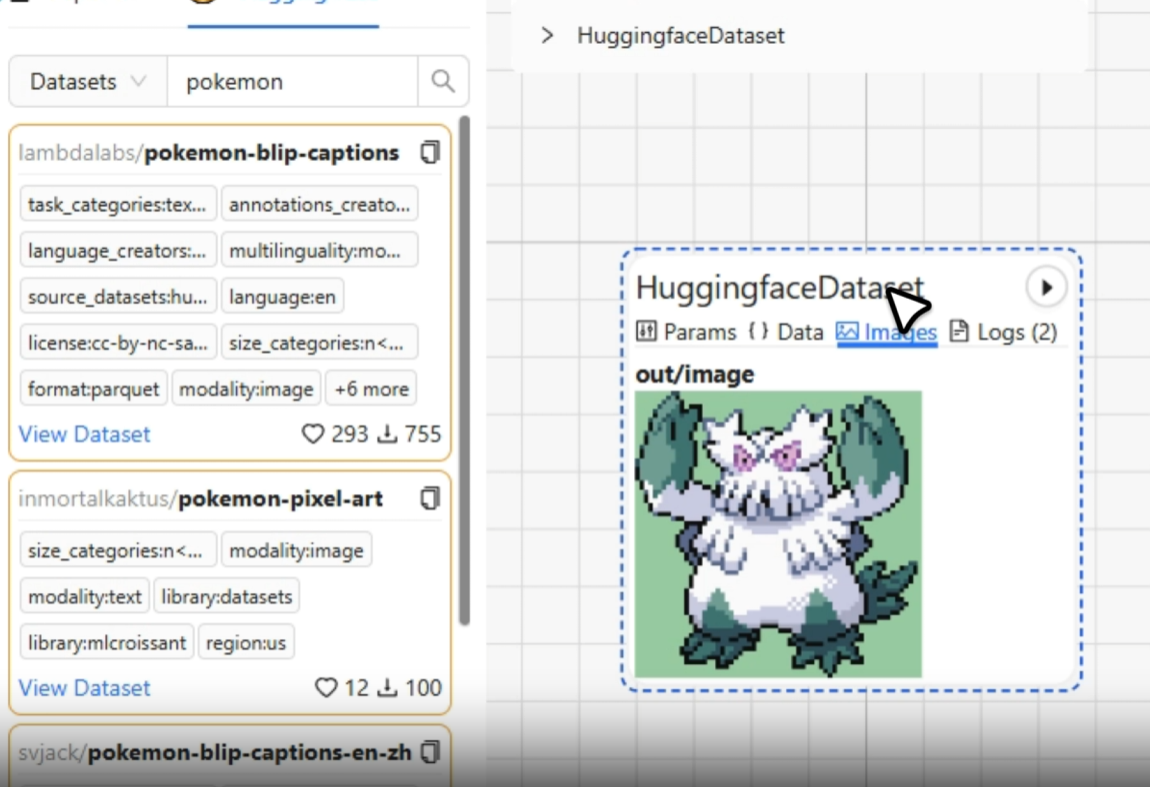Expand the HuggingfaceDataset breadcrumb chevron
Image resolution: width=1150 pixels, height=787 pixels.
547,35
